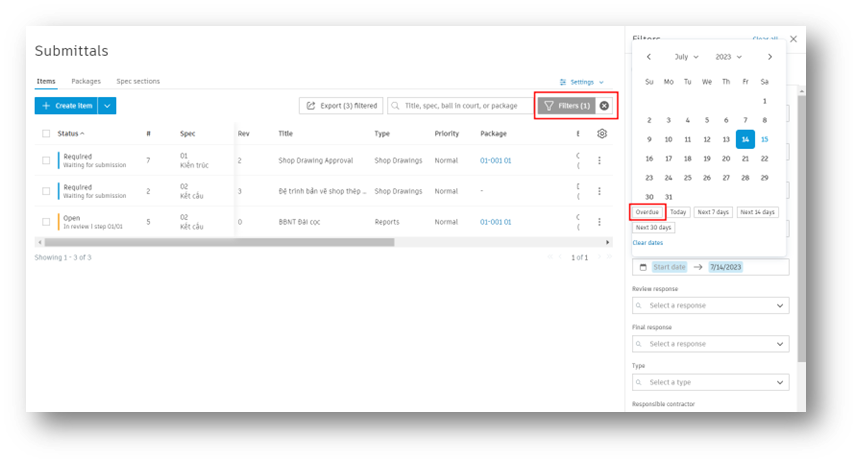Click the search field for title or spec
This screenshot has width=858, height=464.
[461, 106]
